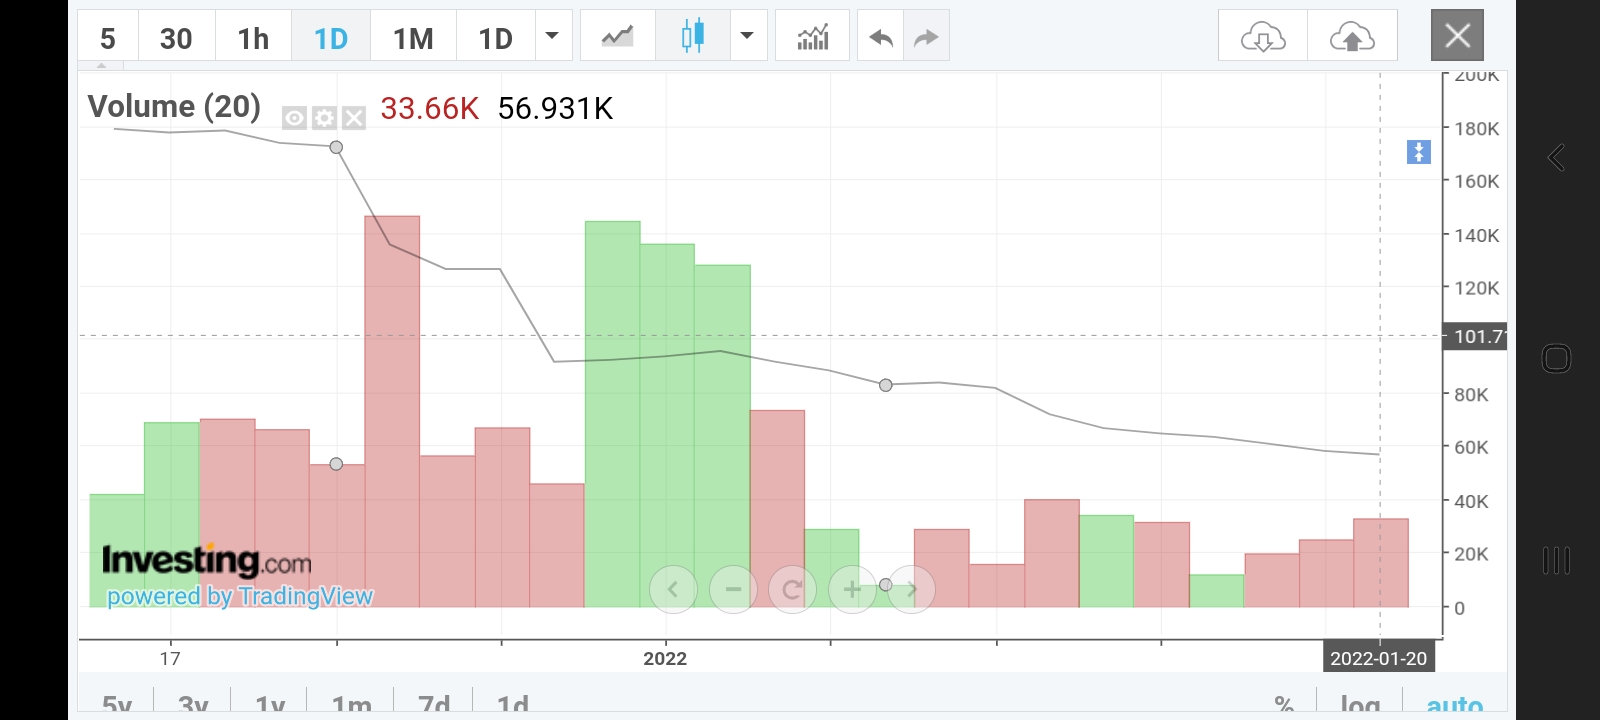
Task: Open Volume indicator settings gear
Action: click(324, 118)
